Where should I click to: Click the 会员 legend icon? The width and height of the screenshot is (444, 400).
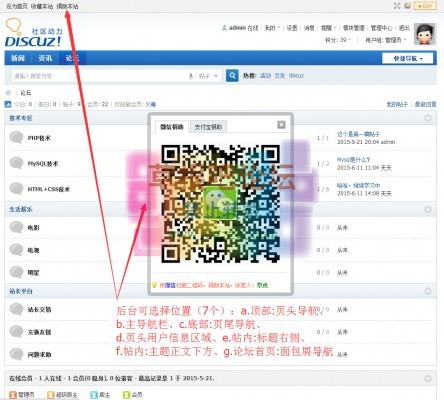126,395
